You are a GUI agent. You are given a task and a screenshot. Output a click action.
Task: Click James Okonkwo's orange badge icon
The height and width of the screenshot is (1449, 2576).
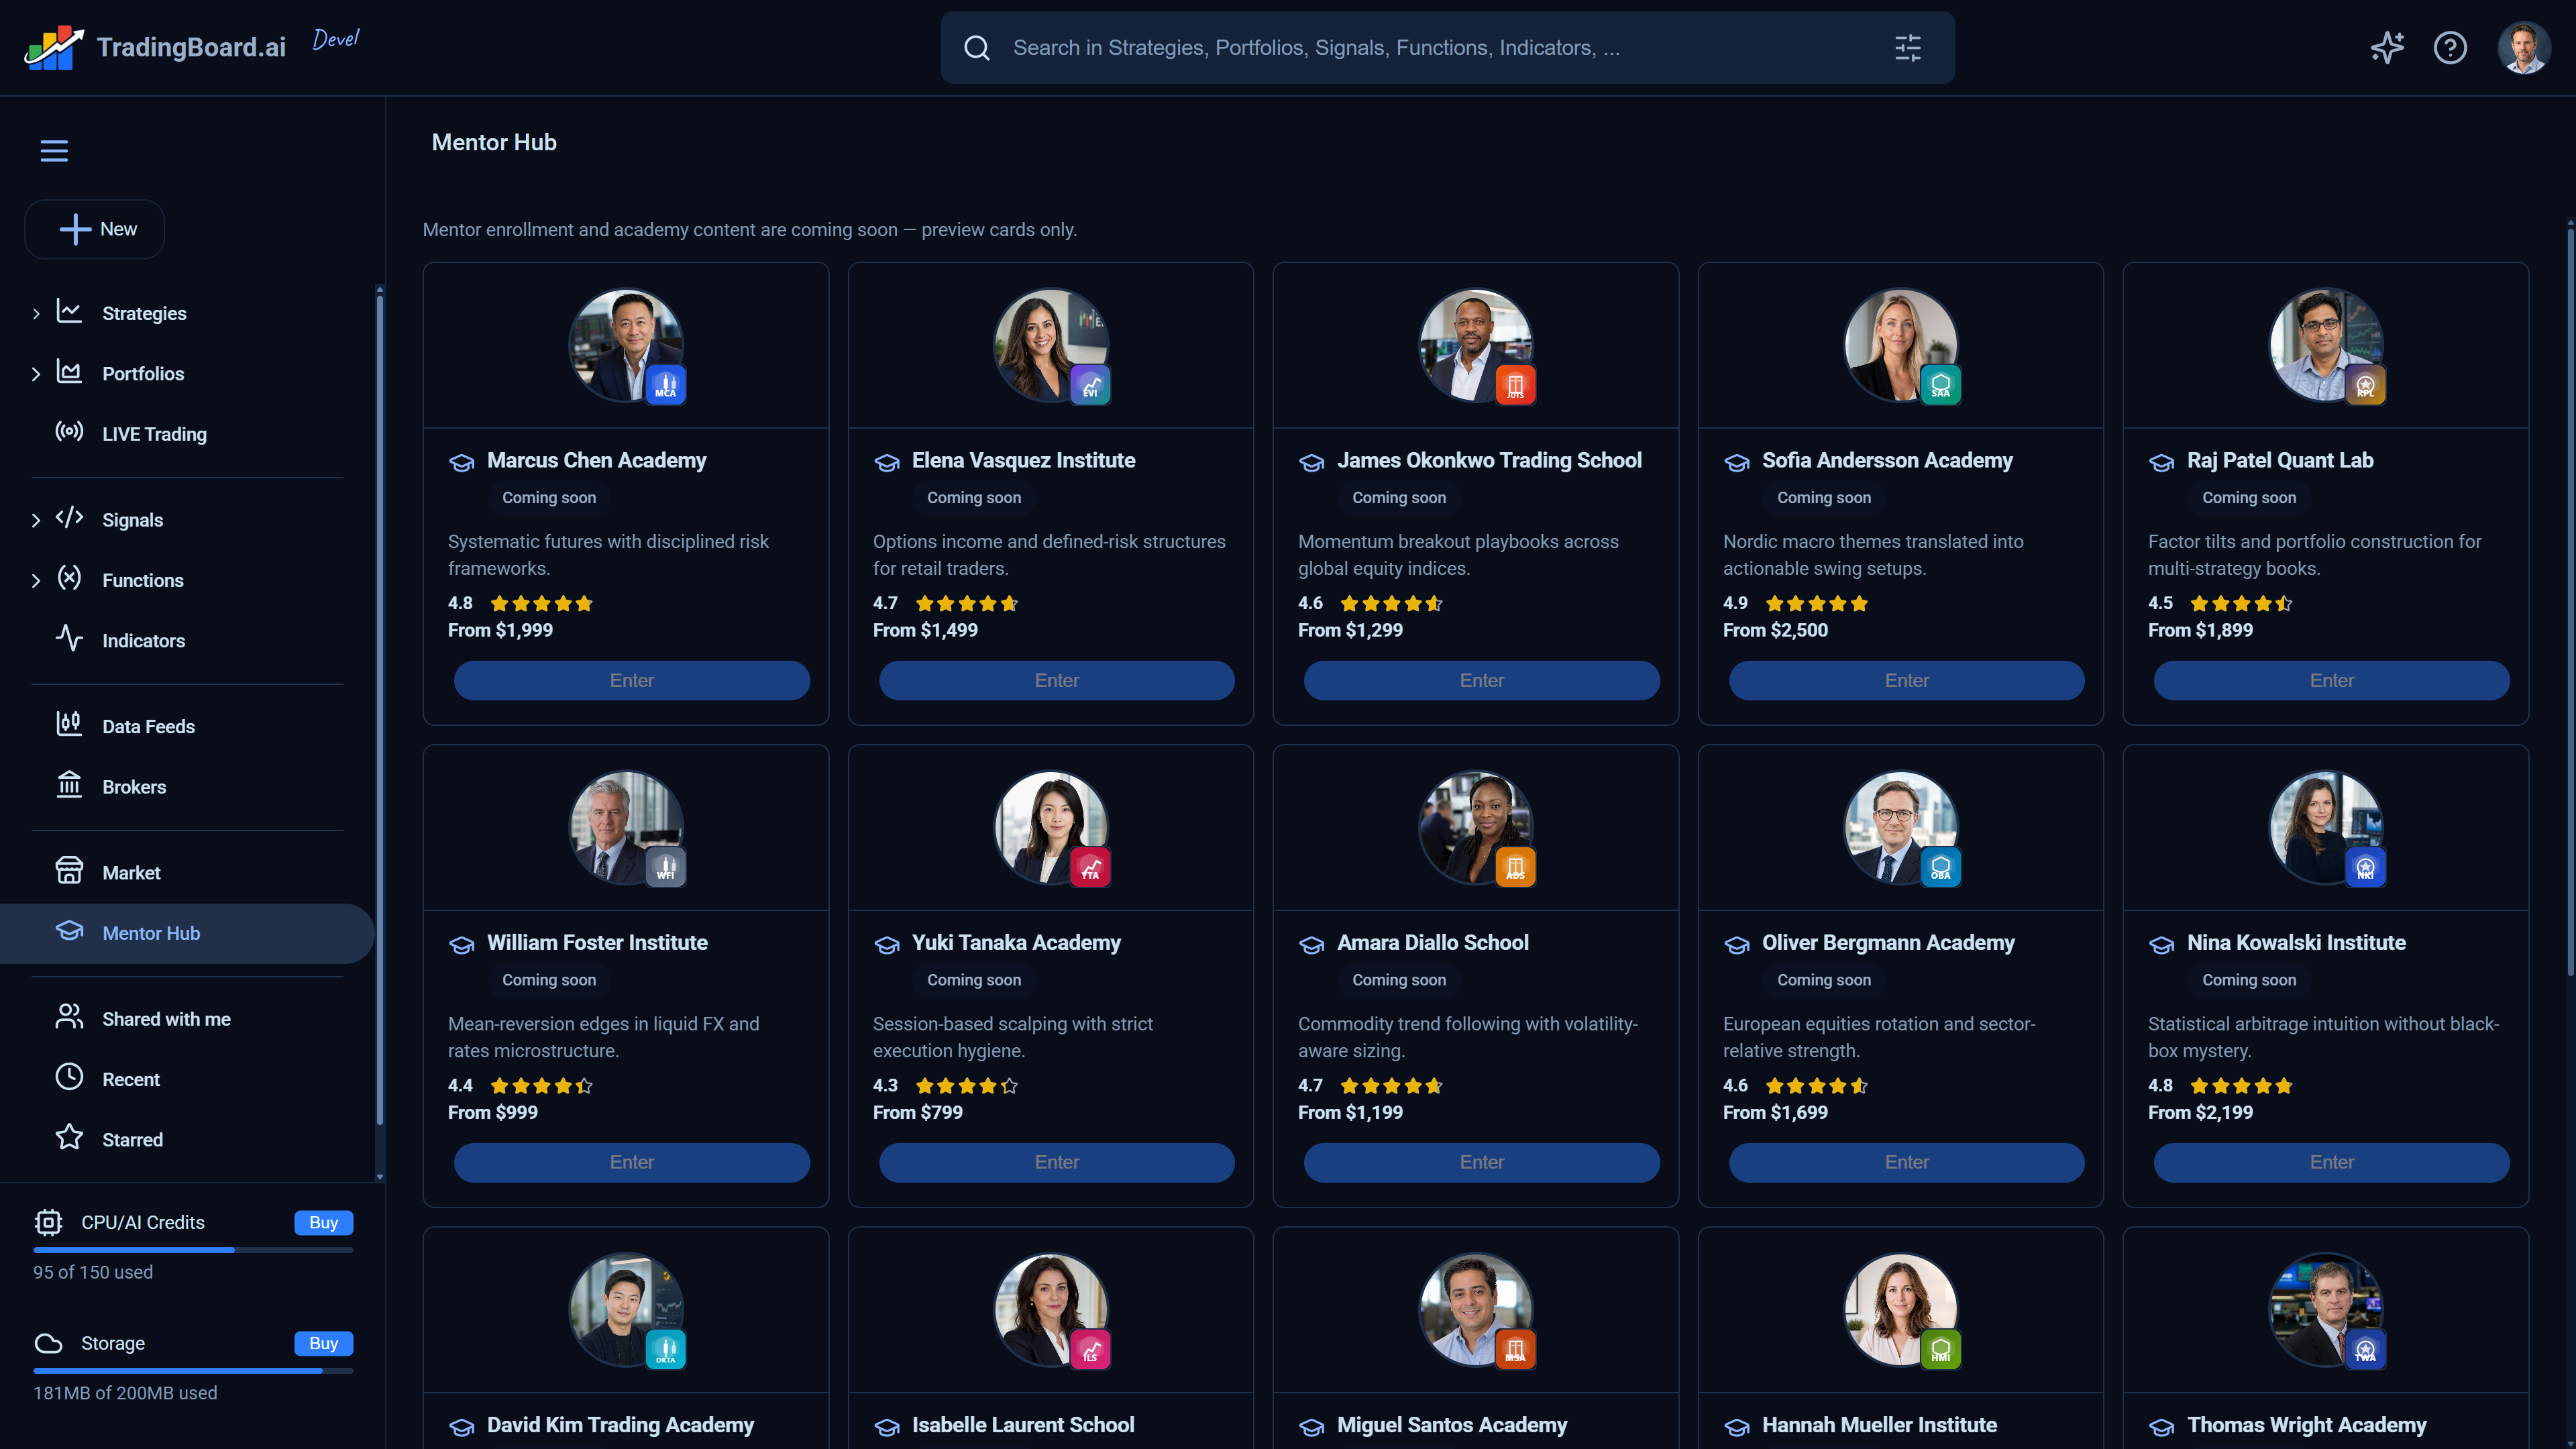[1515, 385]
